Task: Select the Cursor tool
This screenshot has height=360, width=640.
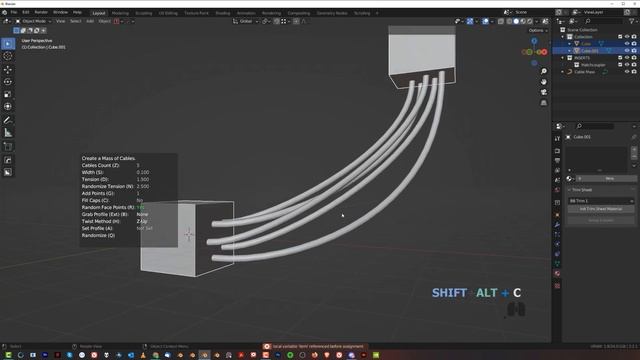Action: 8,56
